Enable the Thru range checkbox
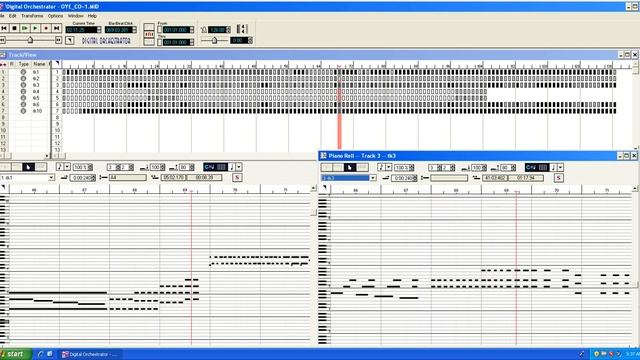 (160, 42)
